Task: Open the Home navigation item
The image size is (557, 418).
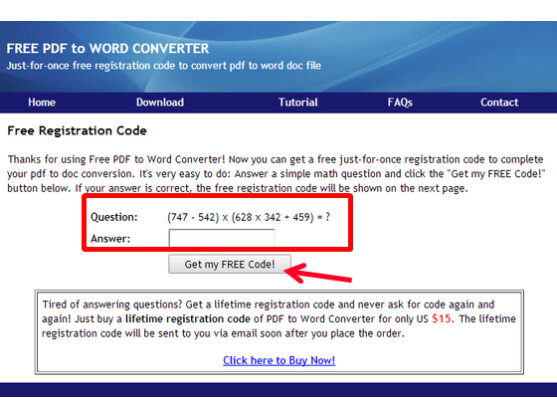Action: [42, 102]
